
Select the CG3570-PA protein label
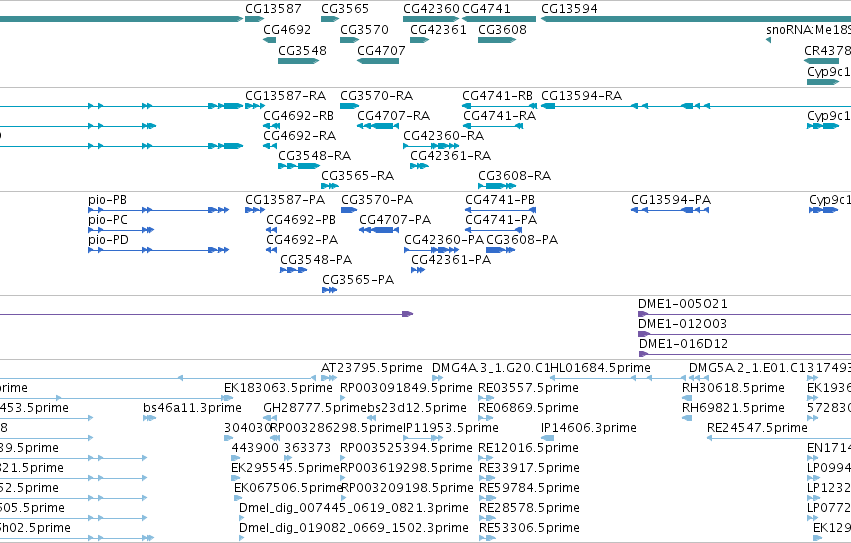[377, 200]
